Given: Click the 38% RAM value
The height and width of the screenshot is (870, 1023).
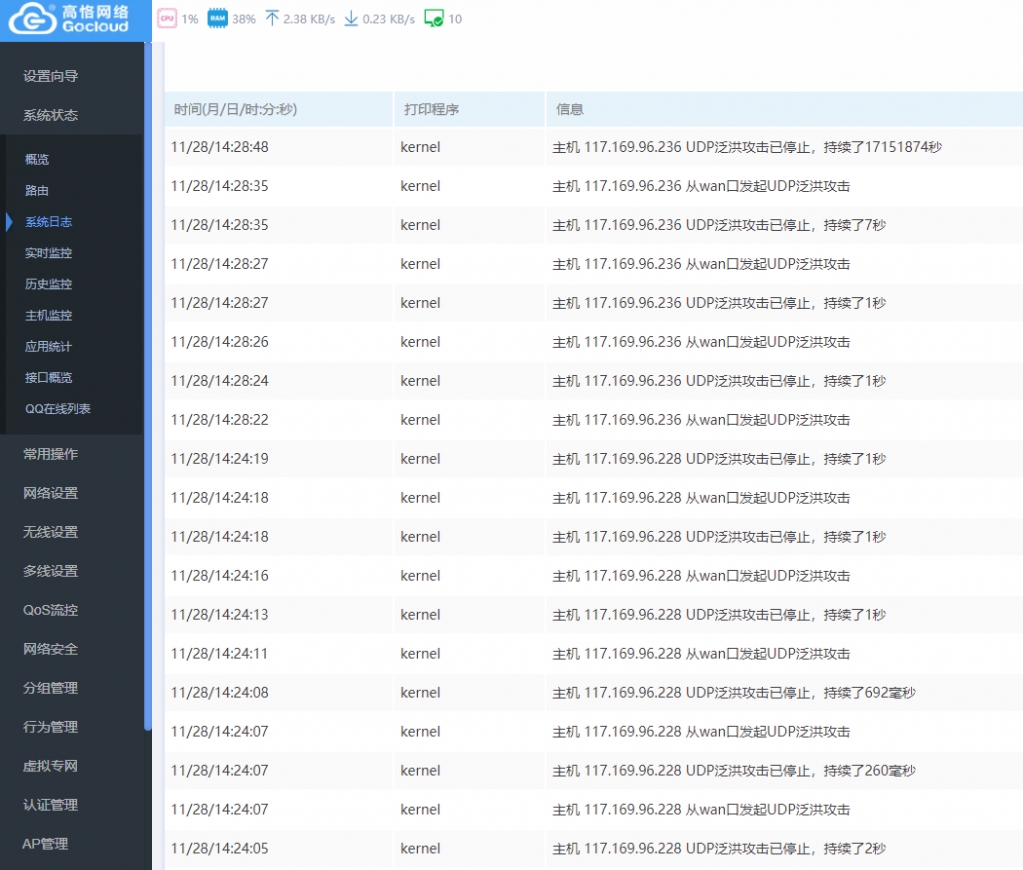Looking at the screenshot, I should pos(244,19).
